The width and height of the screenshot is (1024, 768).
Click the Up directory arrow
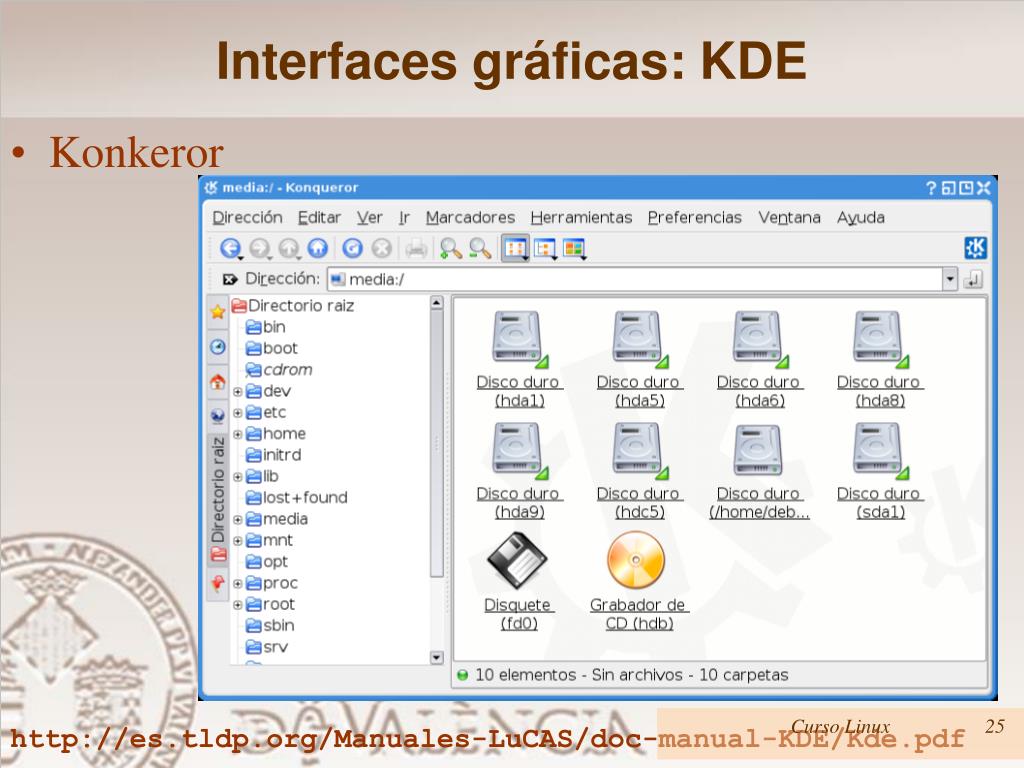(289, 248)
